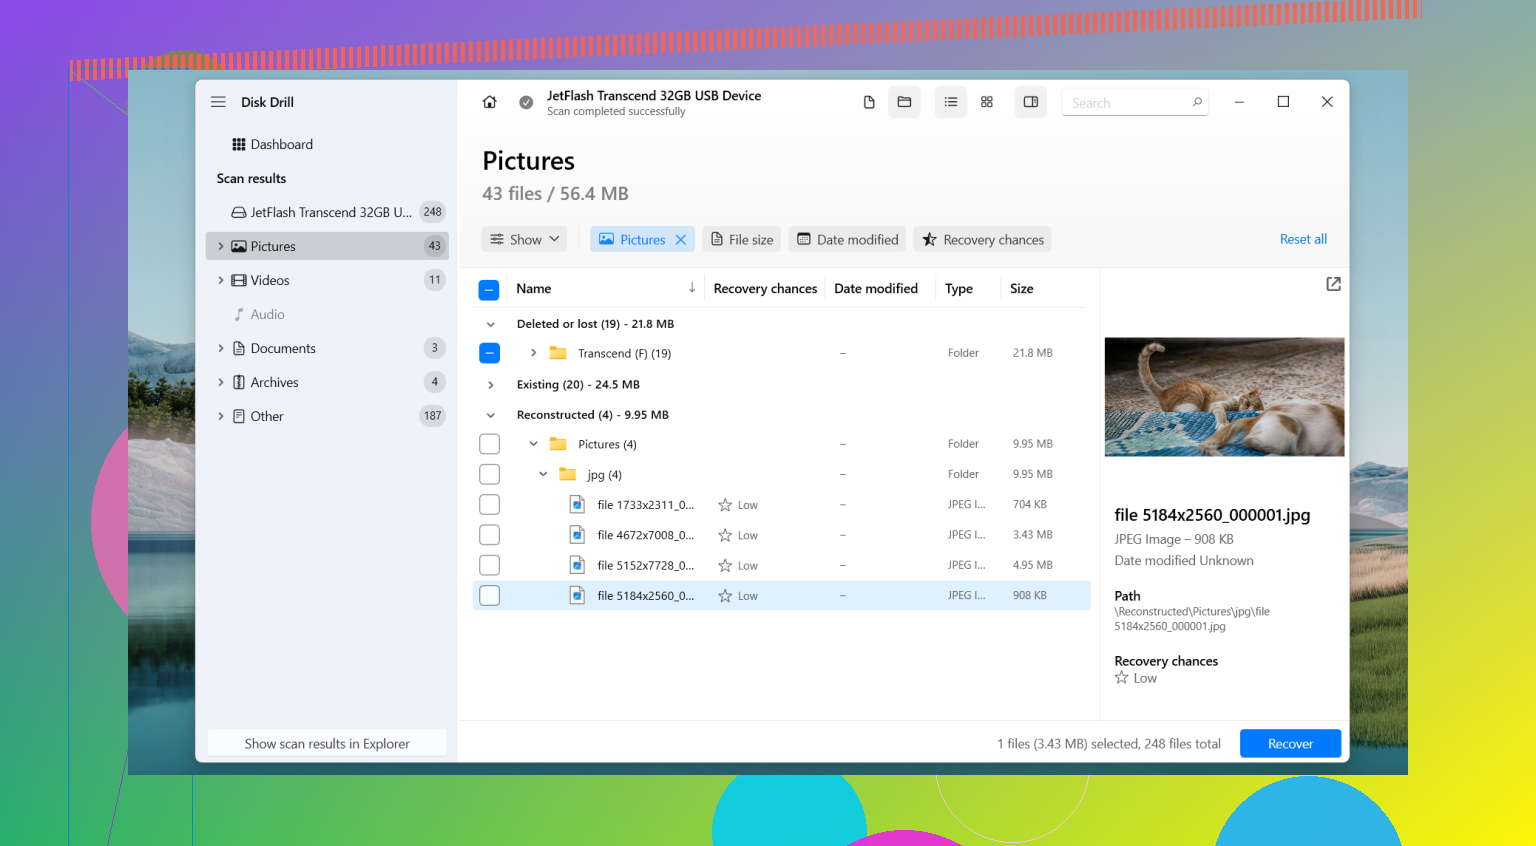The height and width of the screenshot is (846, 1536).
Task: Click the star icon for file 4672x7008
Action: click(x=725, y=535)
